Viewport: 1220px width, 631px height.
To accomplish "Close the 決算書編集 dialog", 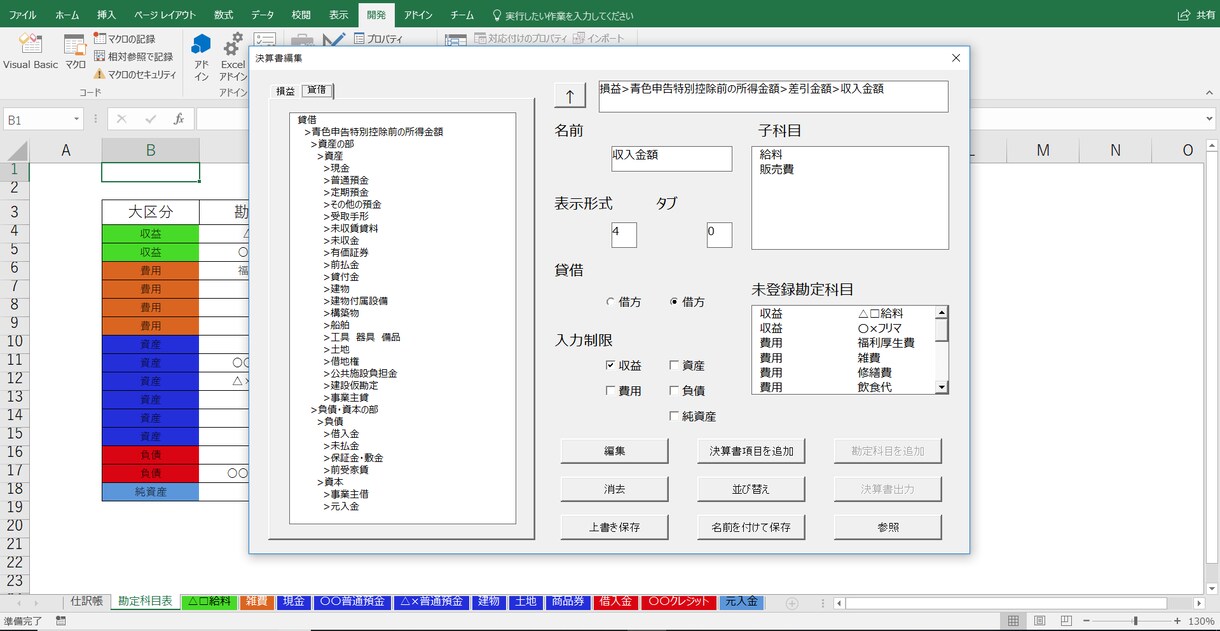I will pos(955,58).
